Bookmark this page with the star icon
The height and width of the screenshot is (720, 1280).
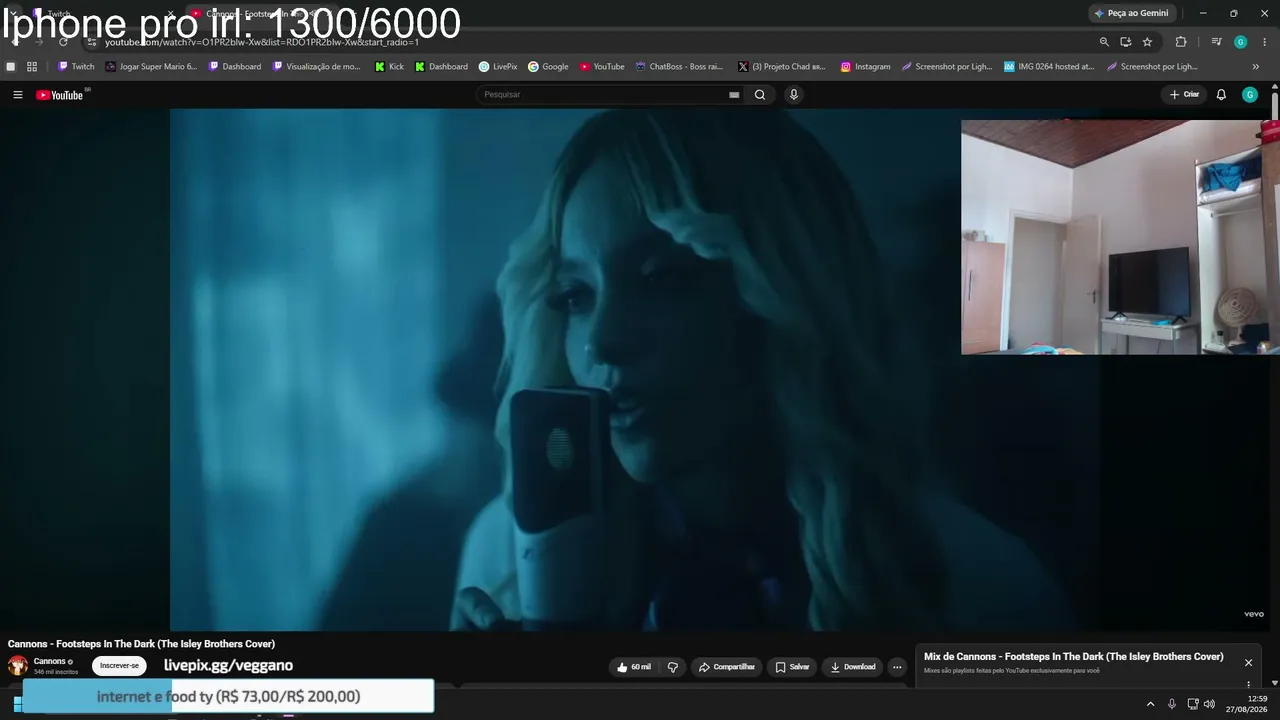1147,42
